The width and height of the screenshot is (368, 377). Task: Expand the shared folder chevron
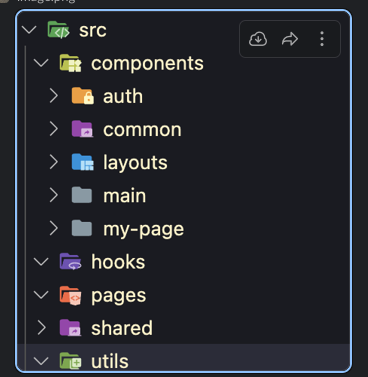41,328
